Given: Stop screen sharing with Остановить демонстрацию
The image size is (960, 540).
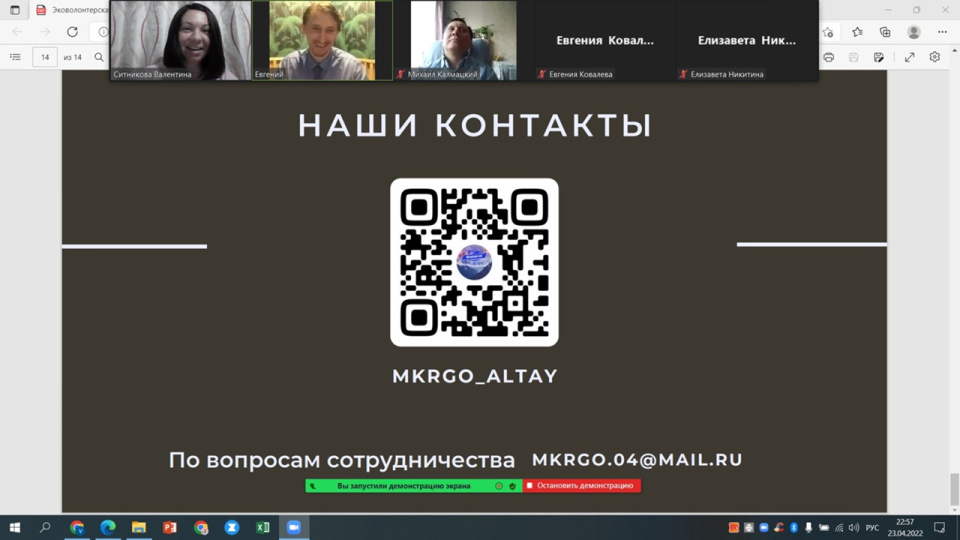Looking at the screenshot, I should pos(582,486).
